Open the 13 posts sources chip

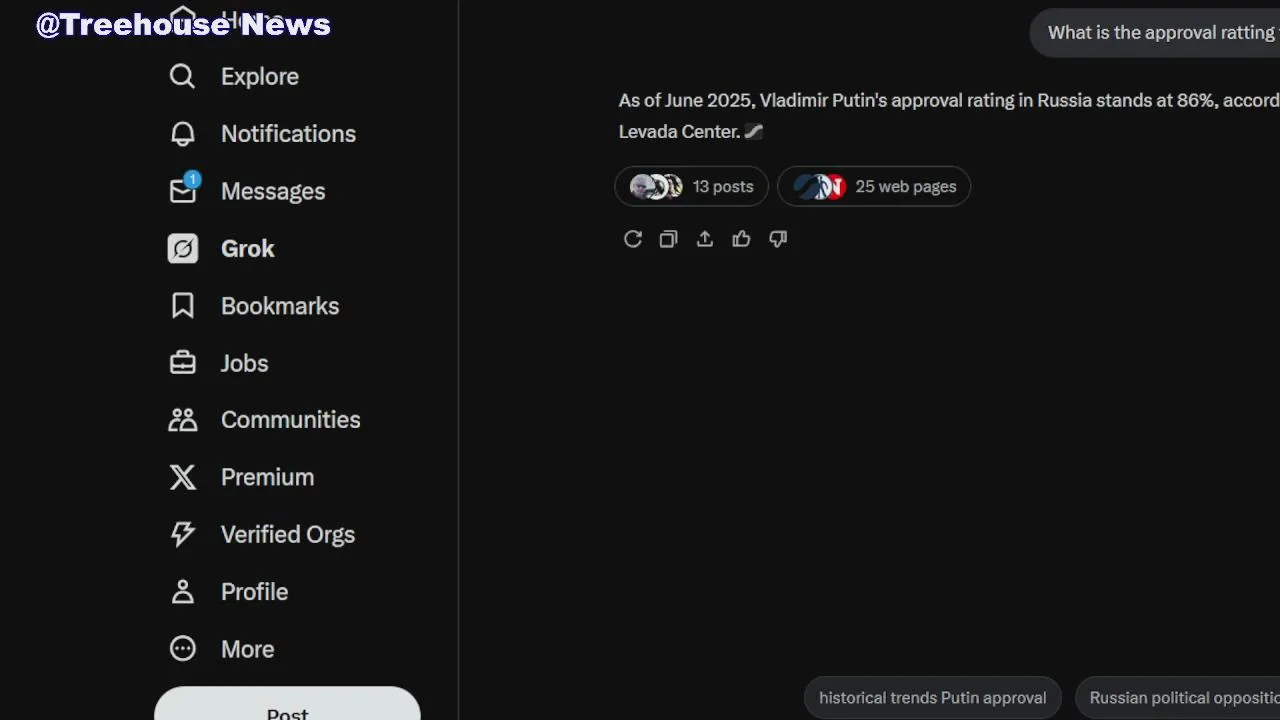click(691, 186)
